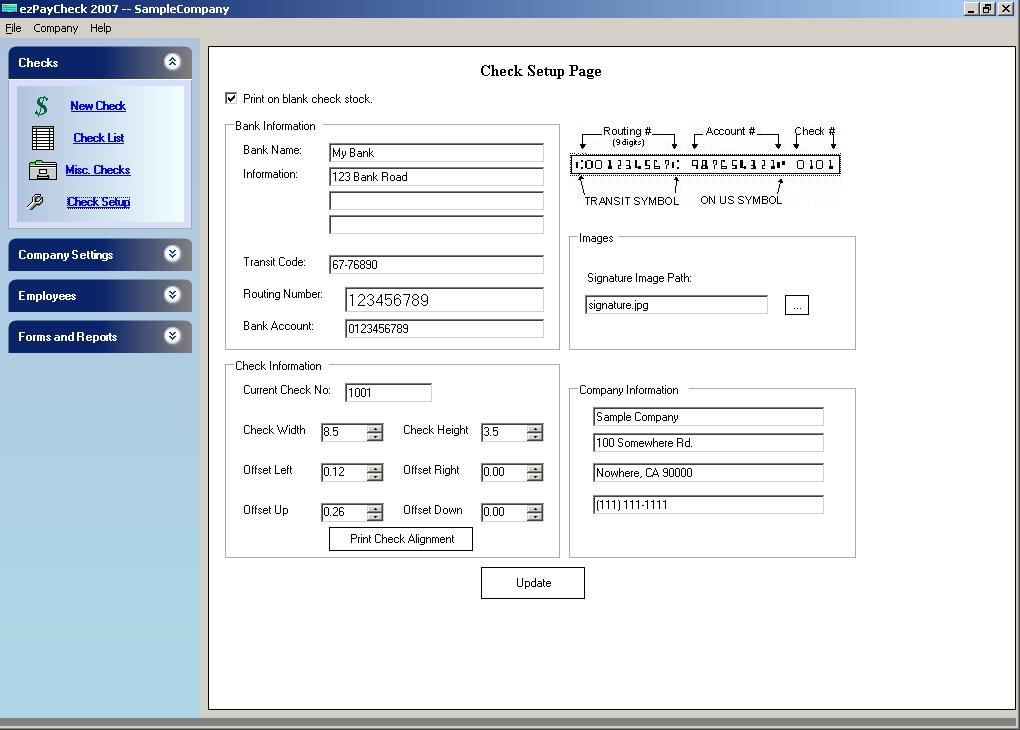Open the File menu

[x=13, y=28]
